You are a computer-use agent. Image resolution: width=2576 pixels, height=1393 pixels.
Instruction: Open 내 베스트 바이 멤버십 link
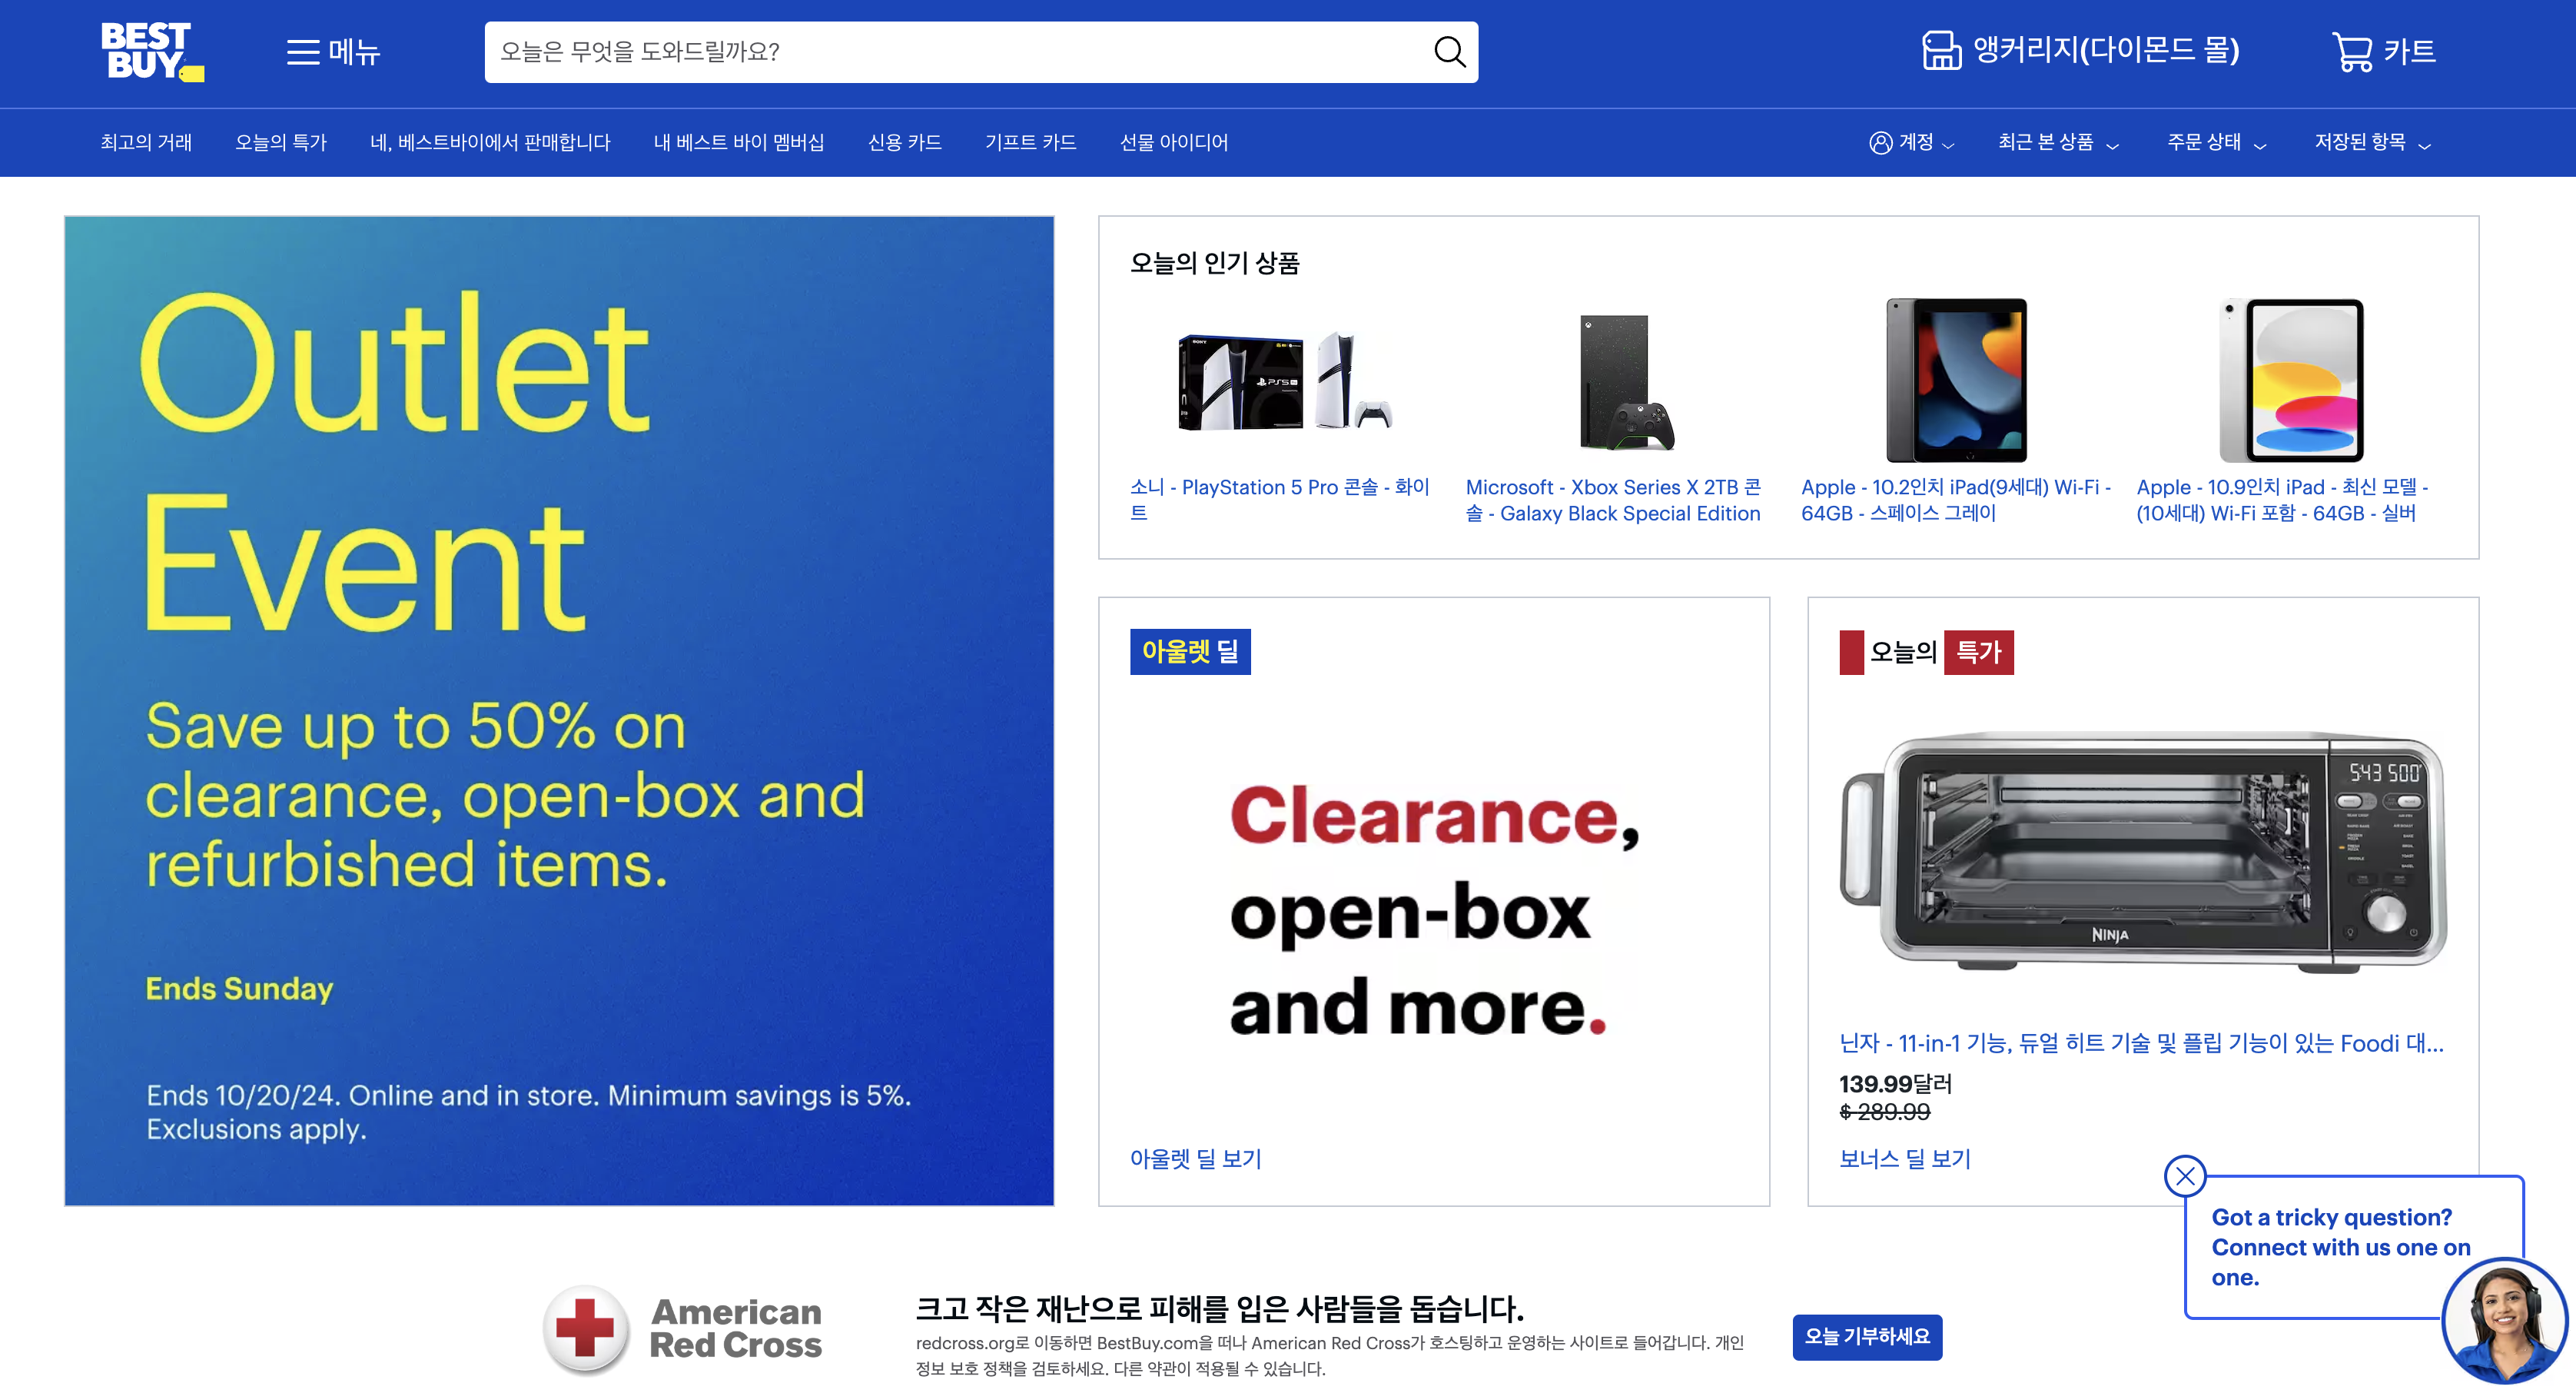(x=738, y=143)
